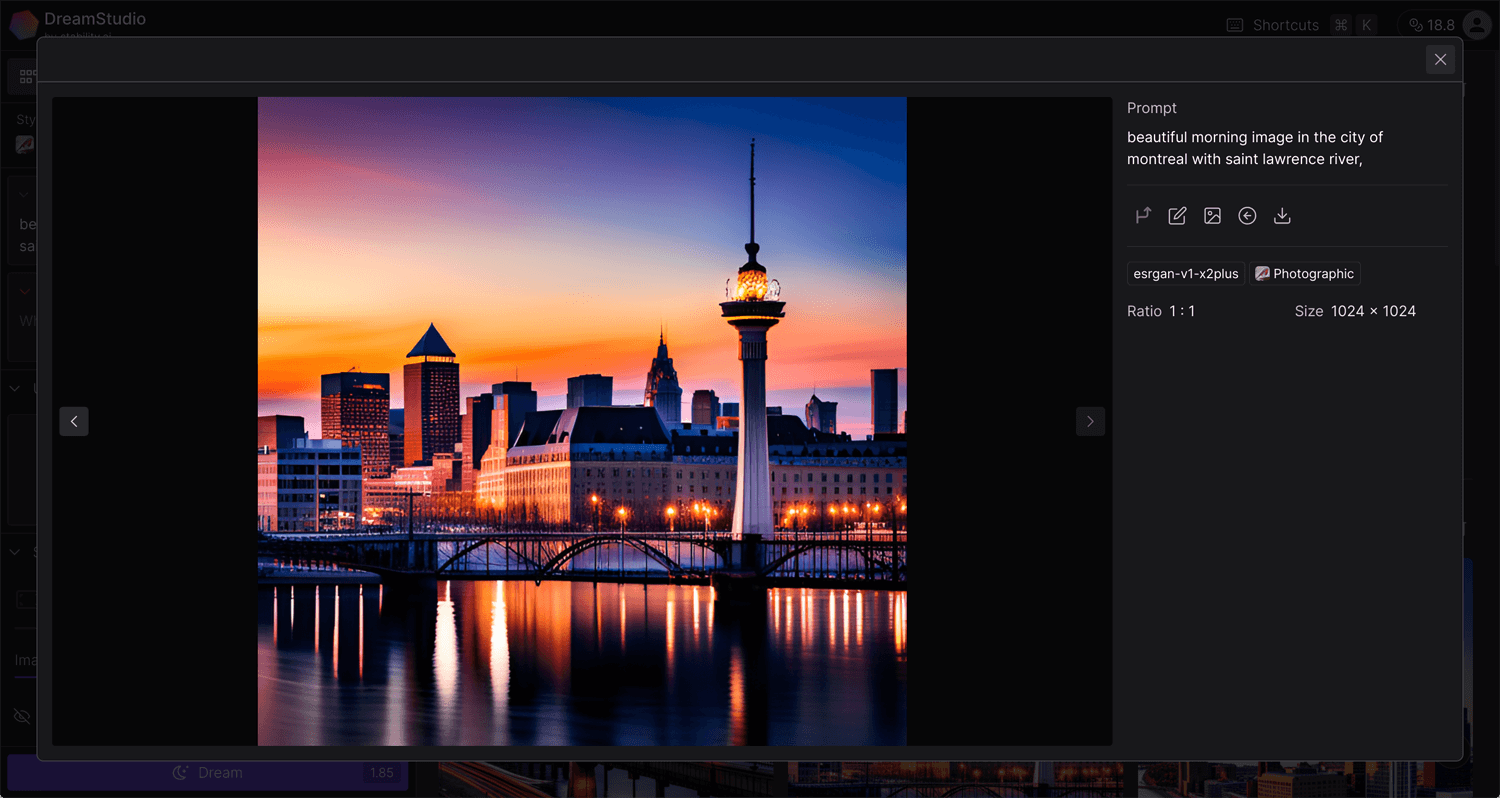1500x798 pixels.
Task: Collapse the red negative prompt chevron
Action: pyautogui.click(x=24, y=291)
